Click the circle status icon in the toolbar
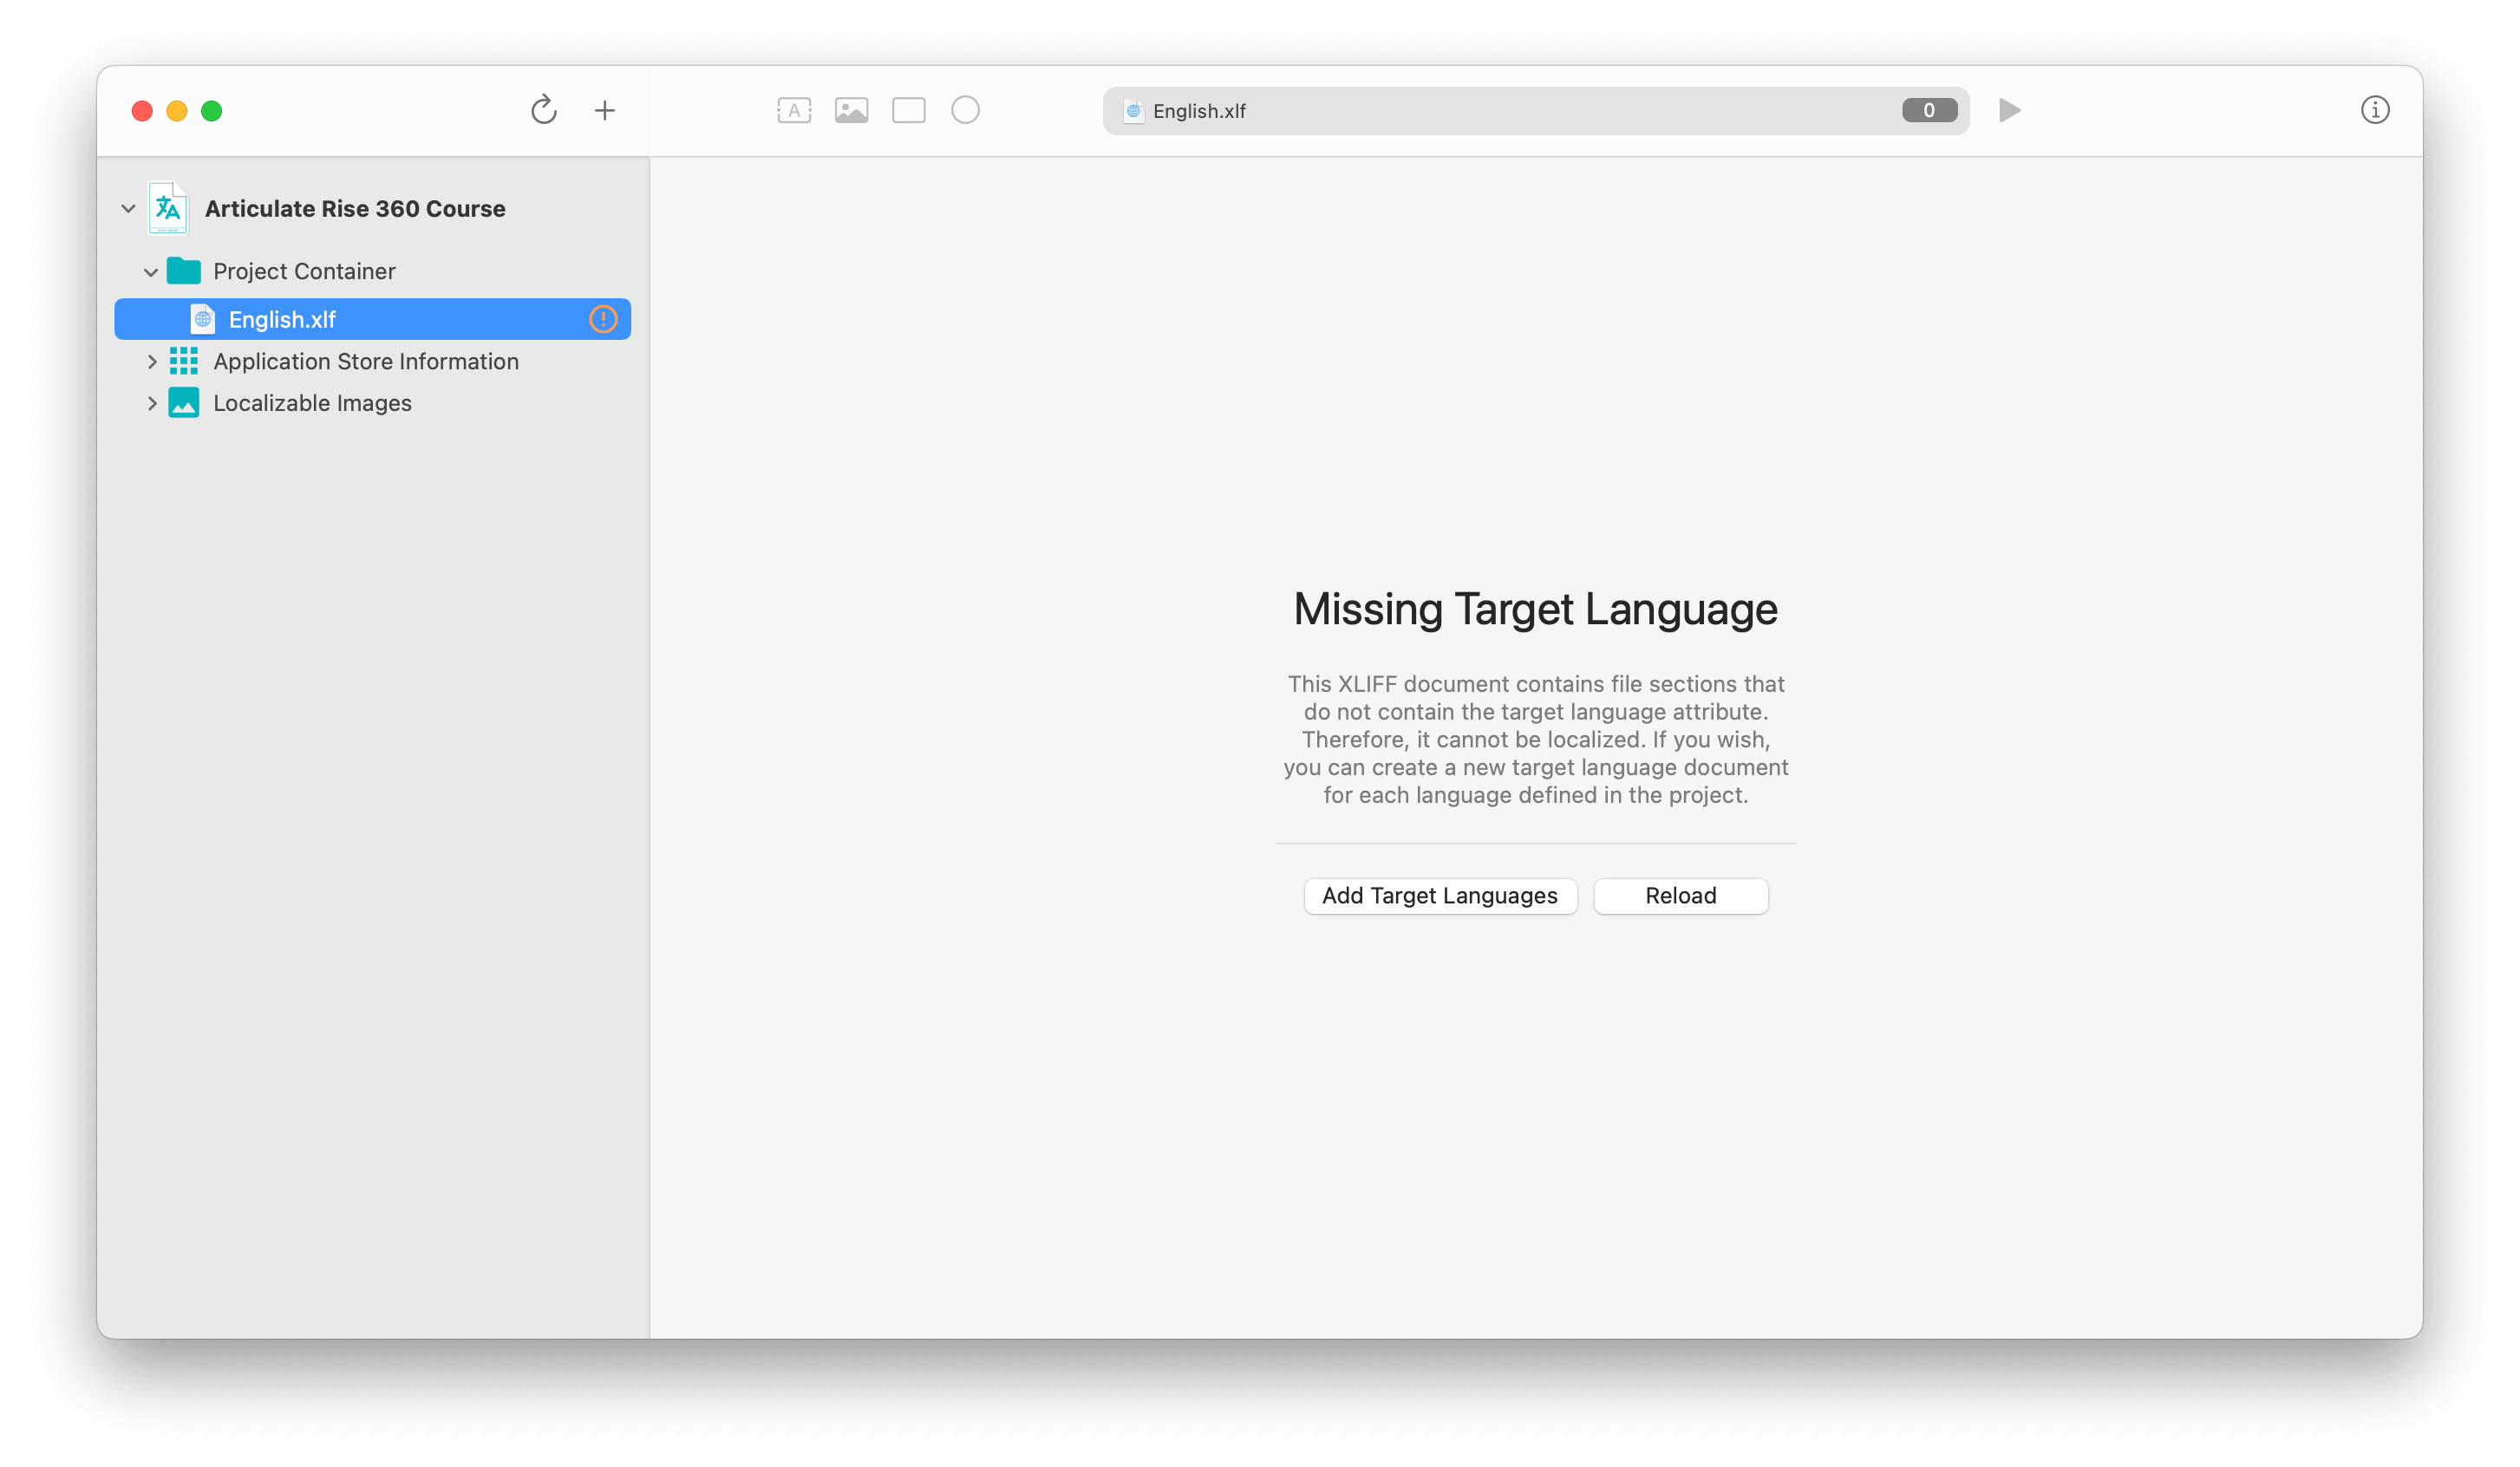This screenshot has width=2520, height=1467. [965, 110]
